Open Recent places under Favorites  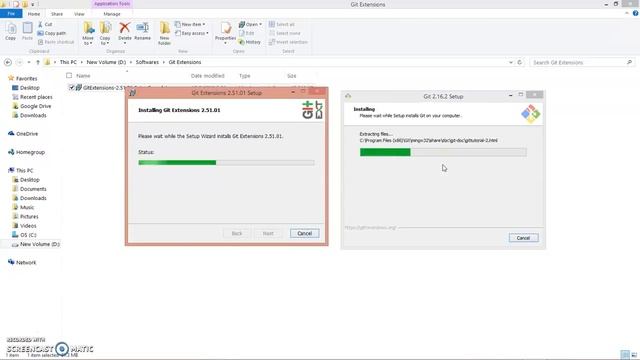tap(32, 97)
